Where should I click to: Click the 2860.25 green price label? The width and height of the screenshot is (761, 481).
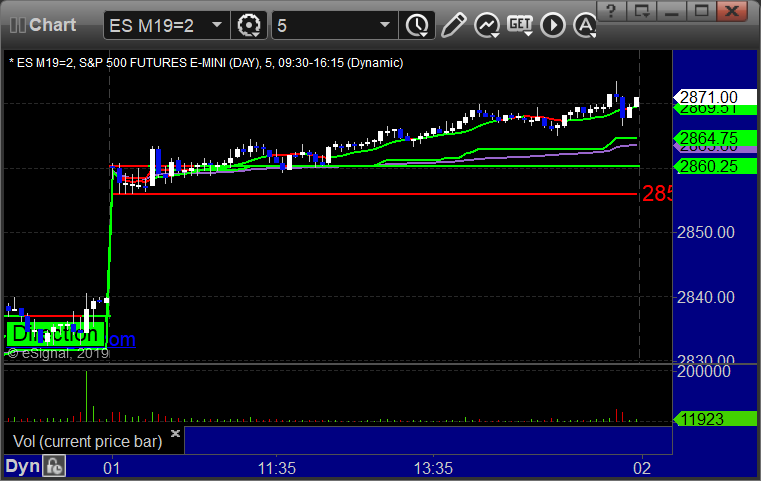click(x=714, y=166)
